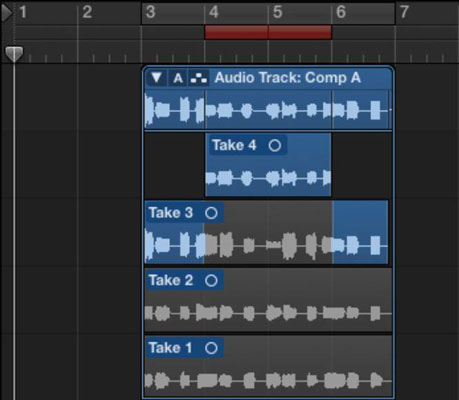Screen dimensions: 459x400
Task: Click the playhead handle in ruler
Action: pyautogui.click(x=14, y=54)
